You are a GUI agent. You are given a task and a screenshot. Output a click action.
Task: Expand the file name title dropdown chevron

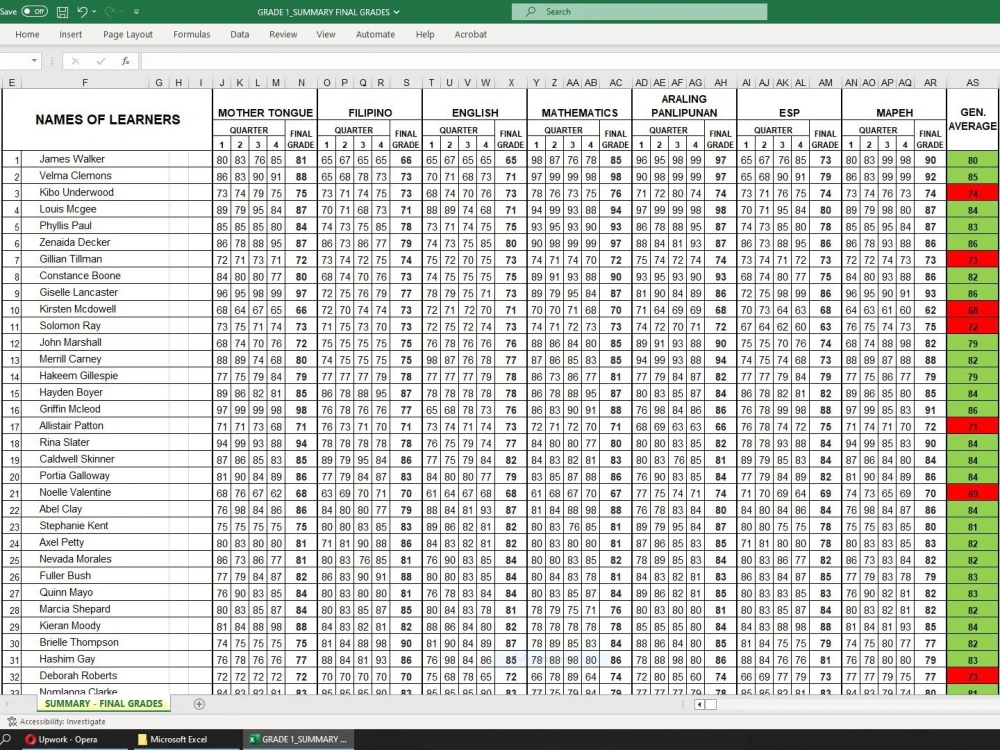397,11
